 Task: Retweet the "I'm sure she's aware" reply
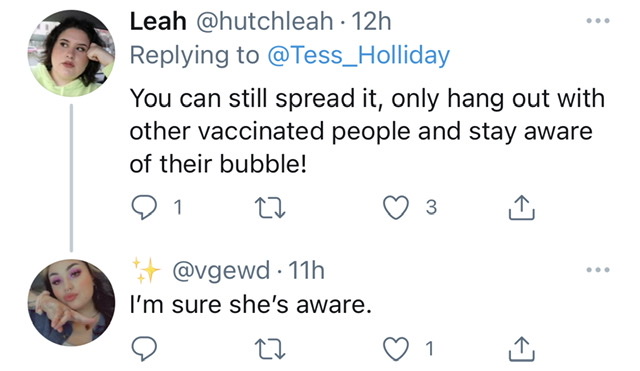pyautogui.click(x=269, y=350)
